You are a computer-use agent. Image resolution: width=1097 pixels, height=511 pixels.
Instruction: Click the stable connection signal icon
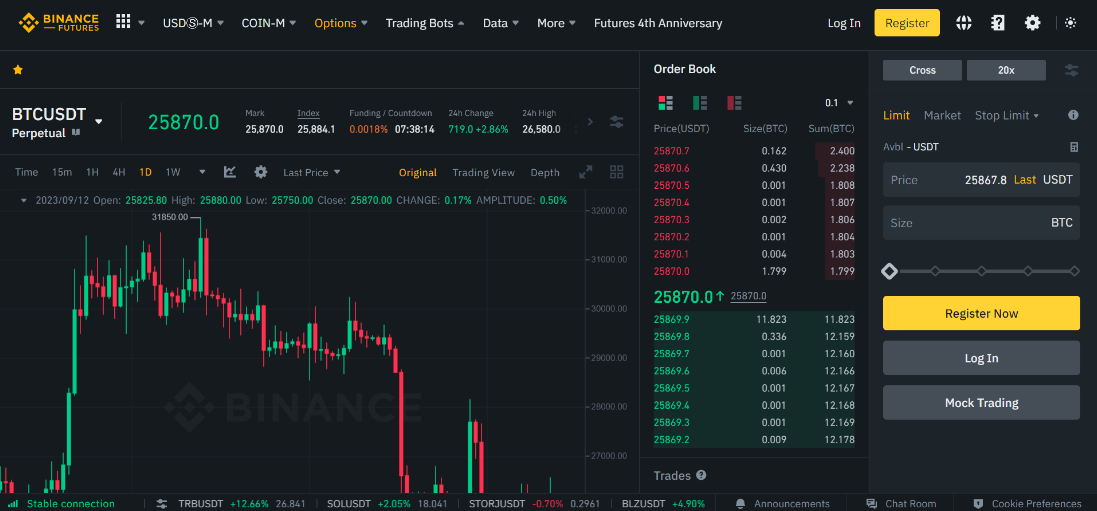click(x=13, y=503)
